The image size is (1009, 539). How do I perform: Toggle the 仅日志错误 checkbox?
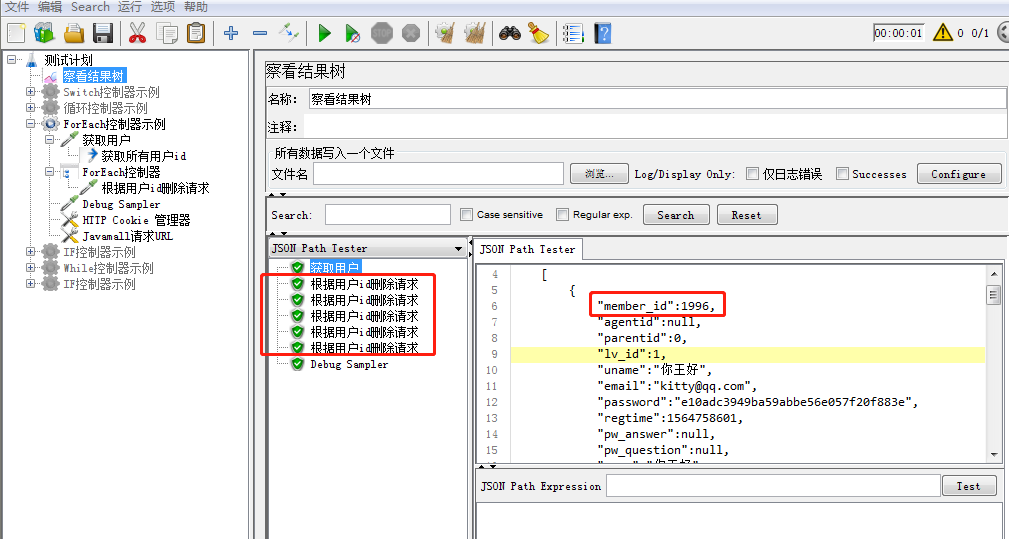click(752, 174)
